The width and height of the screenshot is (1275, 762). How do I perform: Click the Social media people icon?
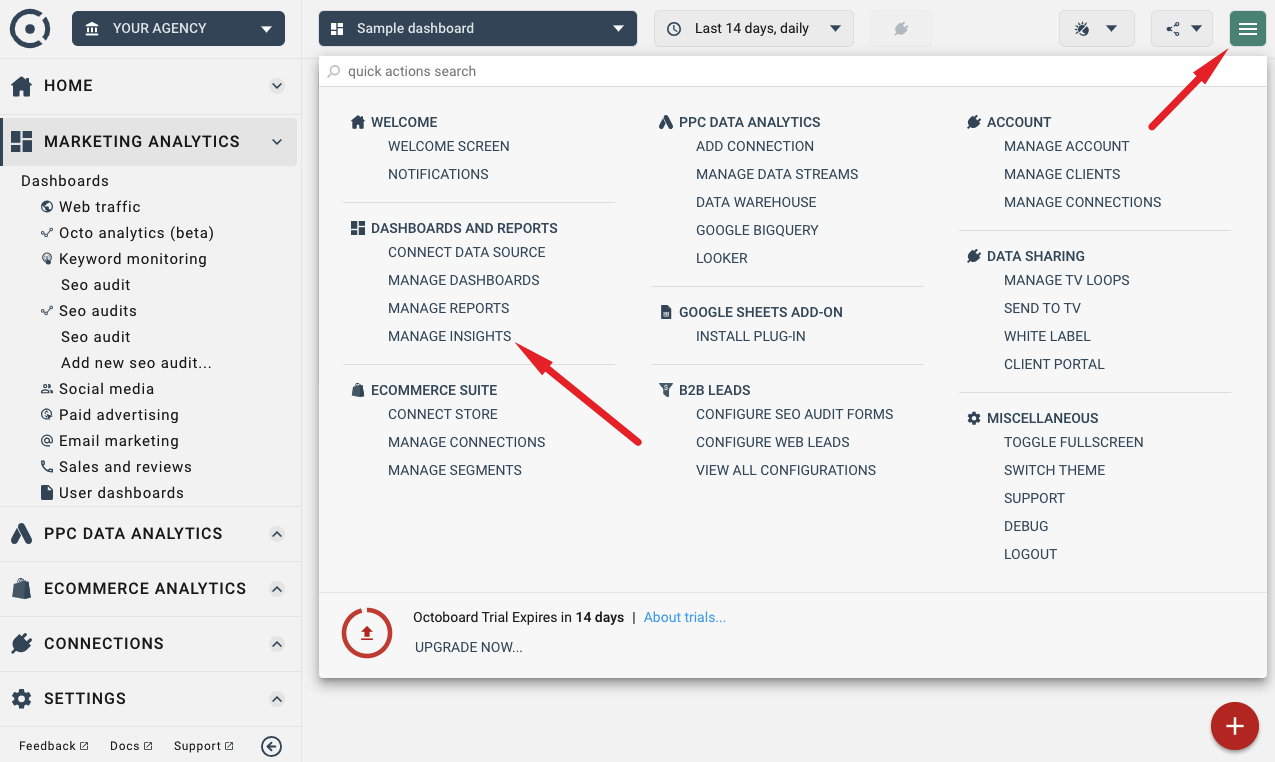[47, 389]
